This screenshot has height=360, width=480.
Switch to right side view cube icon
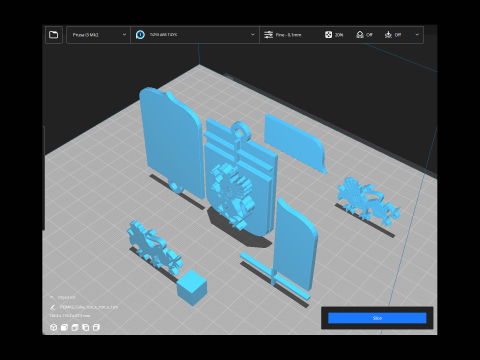pyautogui.click(x=96, y=327)
